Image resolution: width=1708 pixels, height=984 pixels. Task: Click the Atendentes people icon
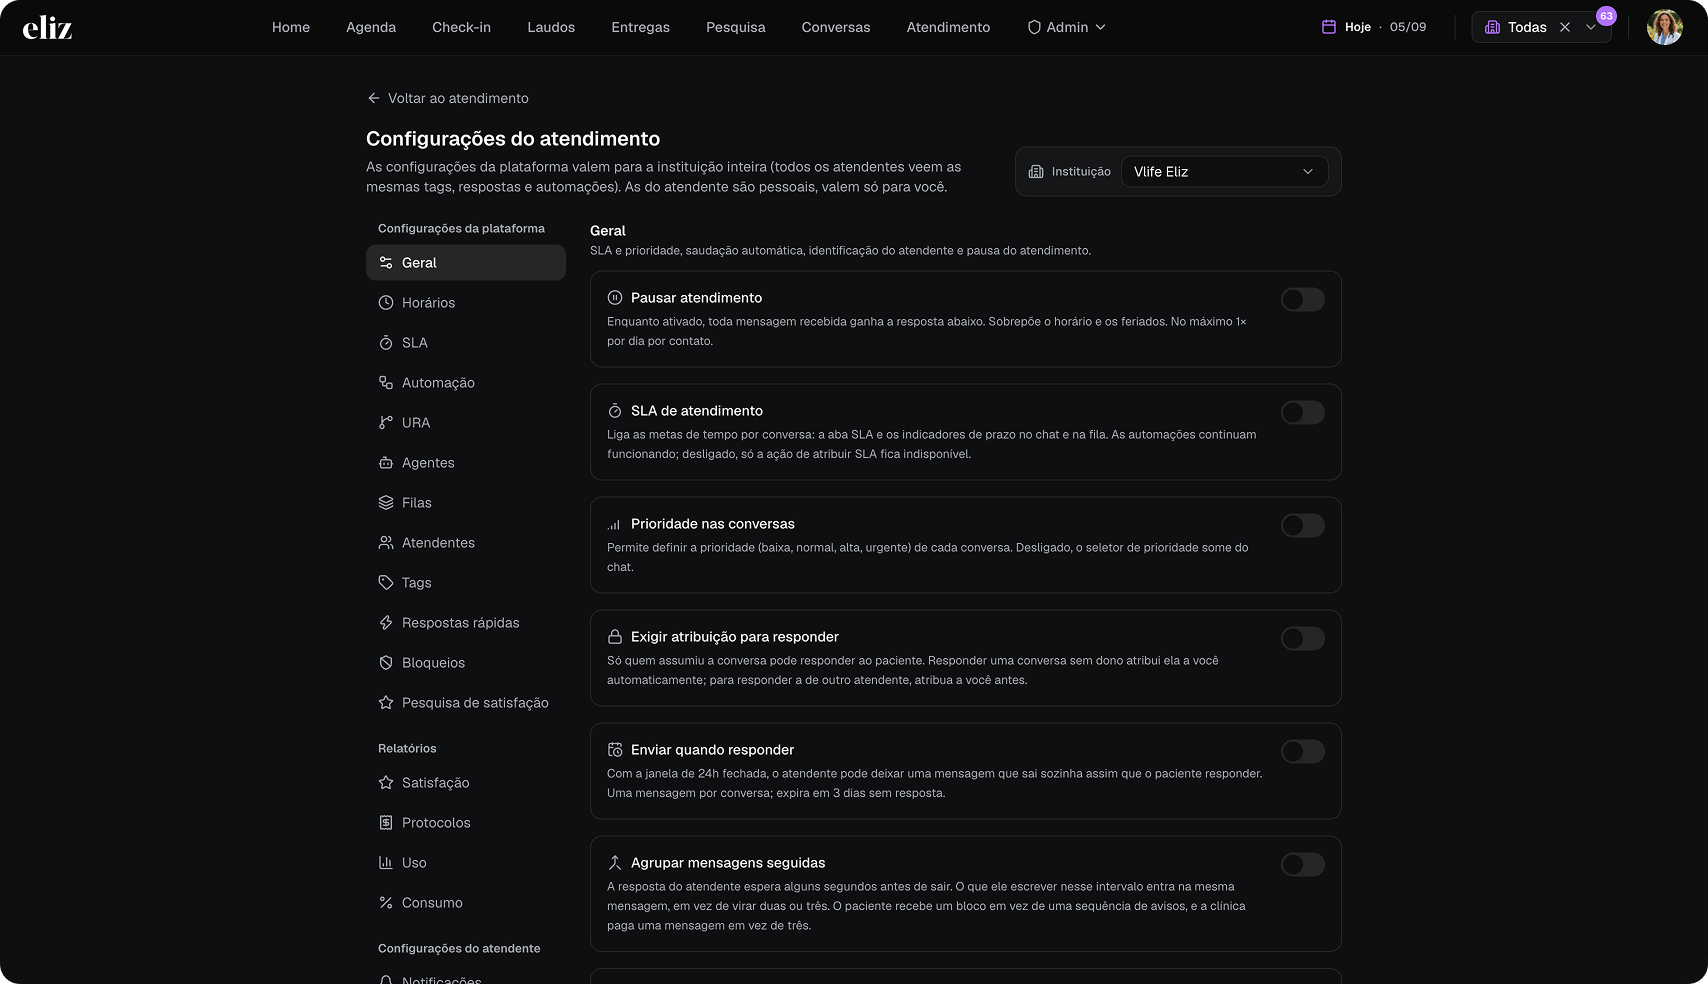point(386,543)
